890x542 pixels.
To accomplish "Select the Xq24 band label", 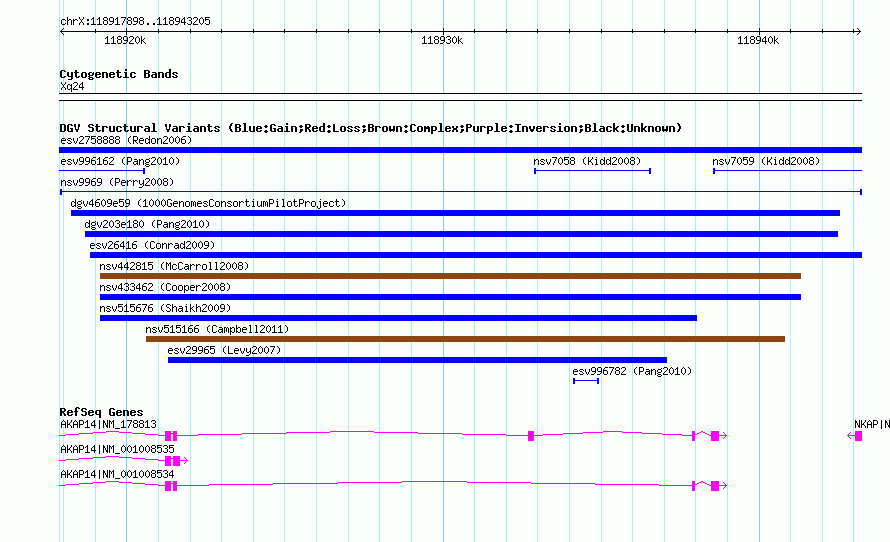I will 72,86.
